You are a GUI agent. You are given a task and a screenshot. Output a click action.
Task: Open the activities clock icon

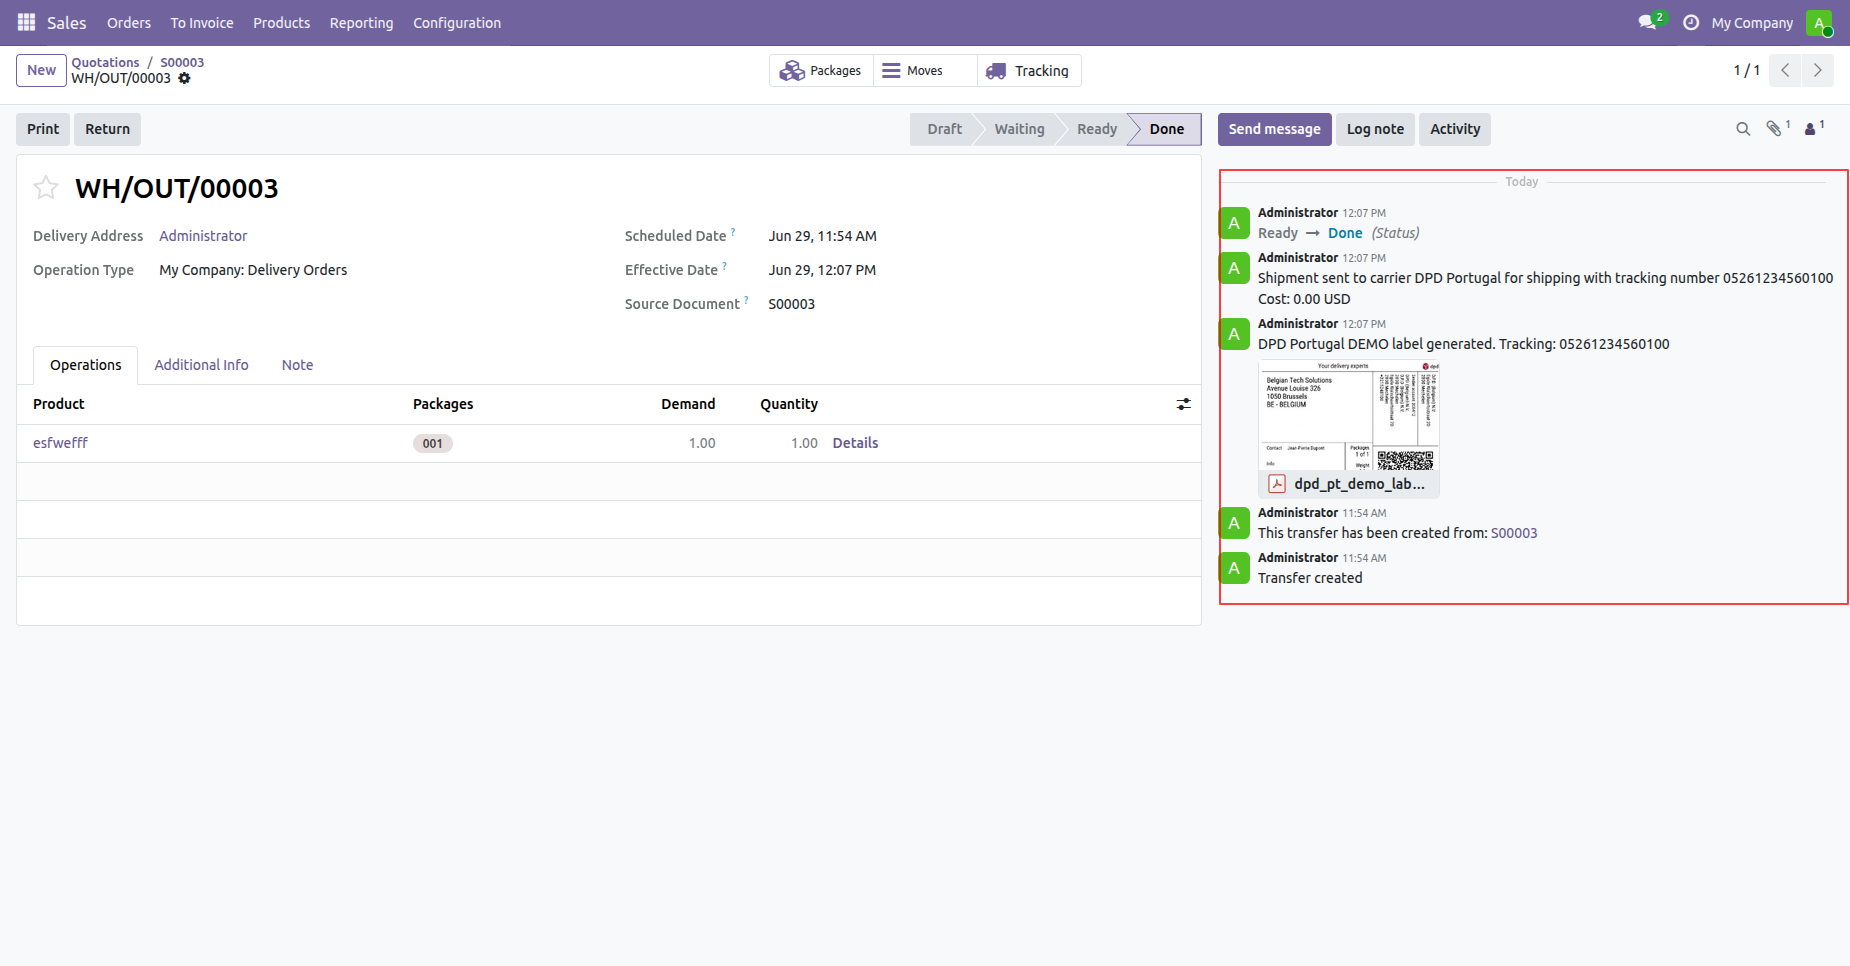coord(1691,22)
